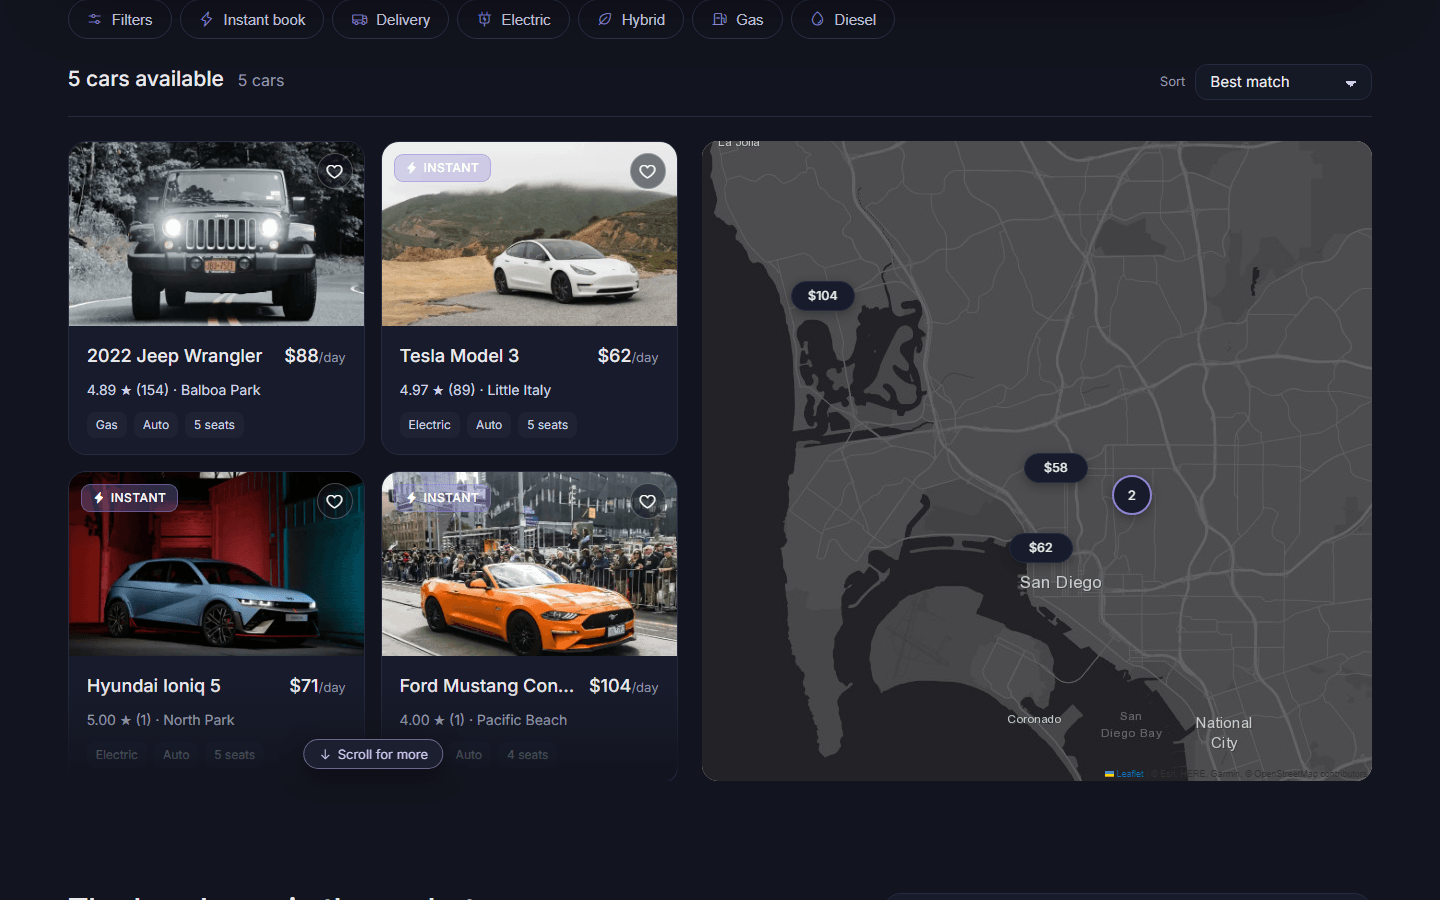Click the Tesla Model 3 title

pos(459,356)
